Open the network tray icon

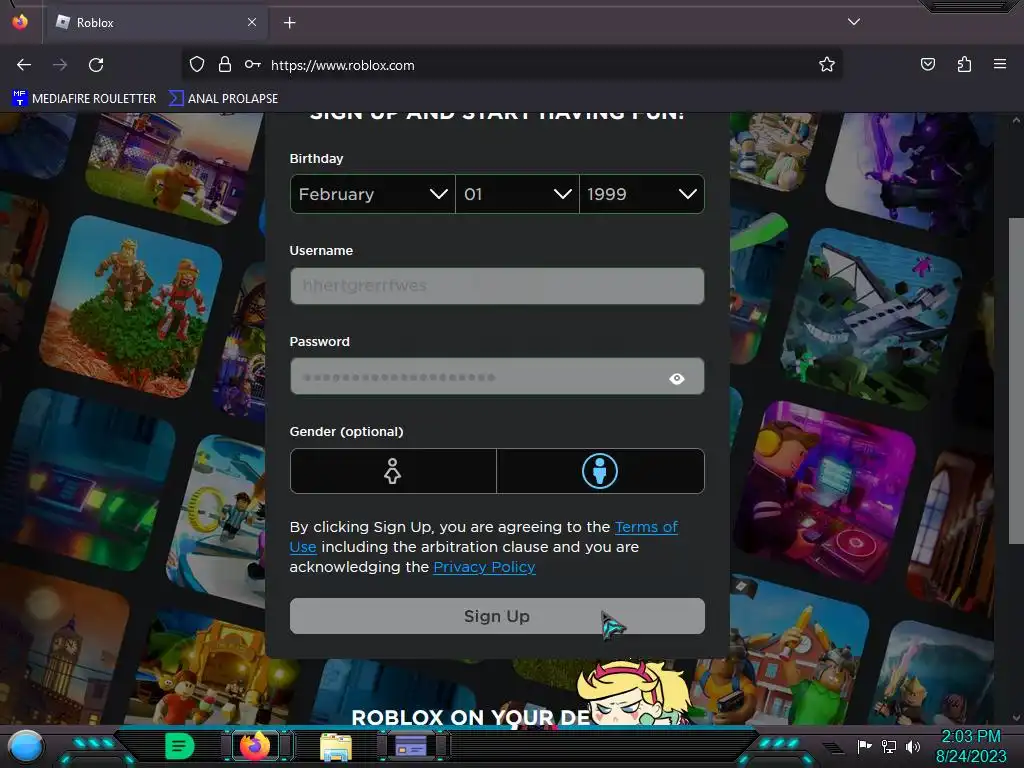(889, 746)
